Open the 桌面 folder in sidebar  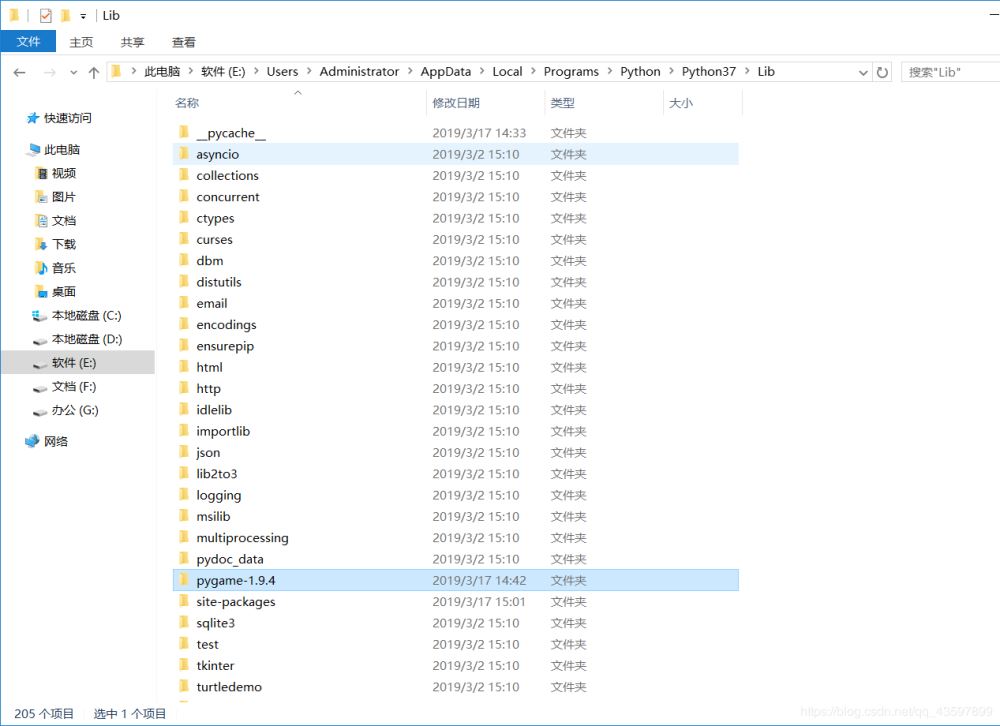tap(55, 292)
